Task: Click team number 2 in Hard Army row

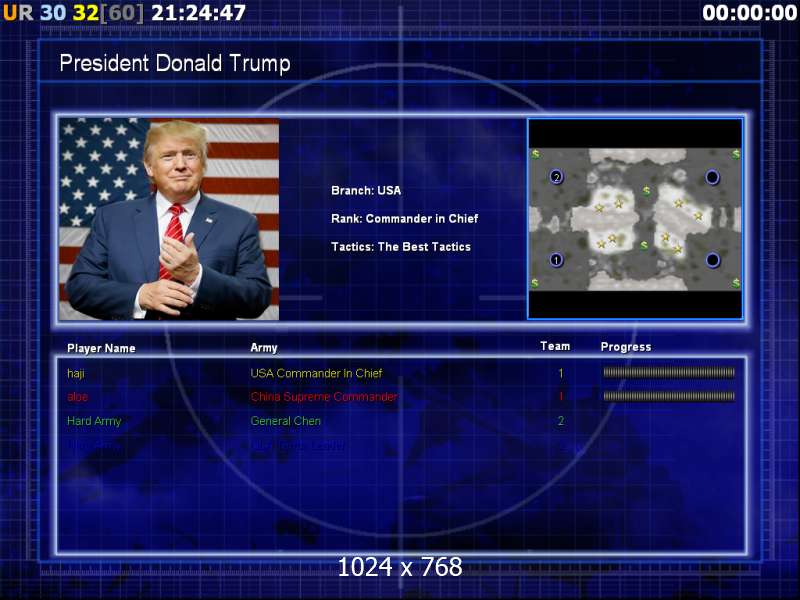Action: [561, 421]
